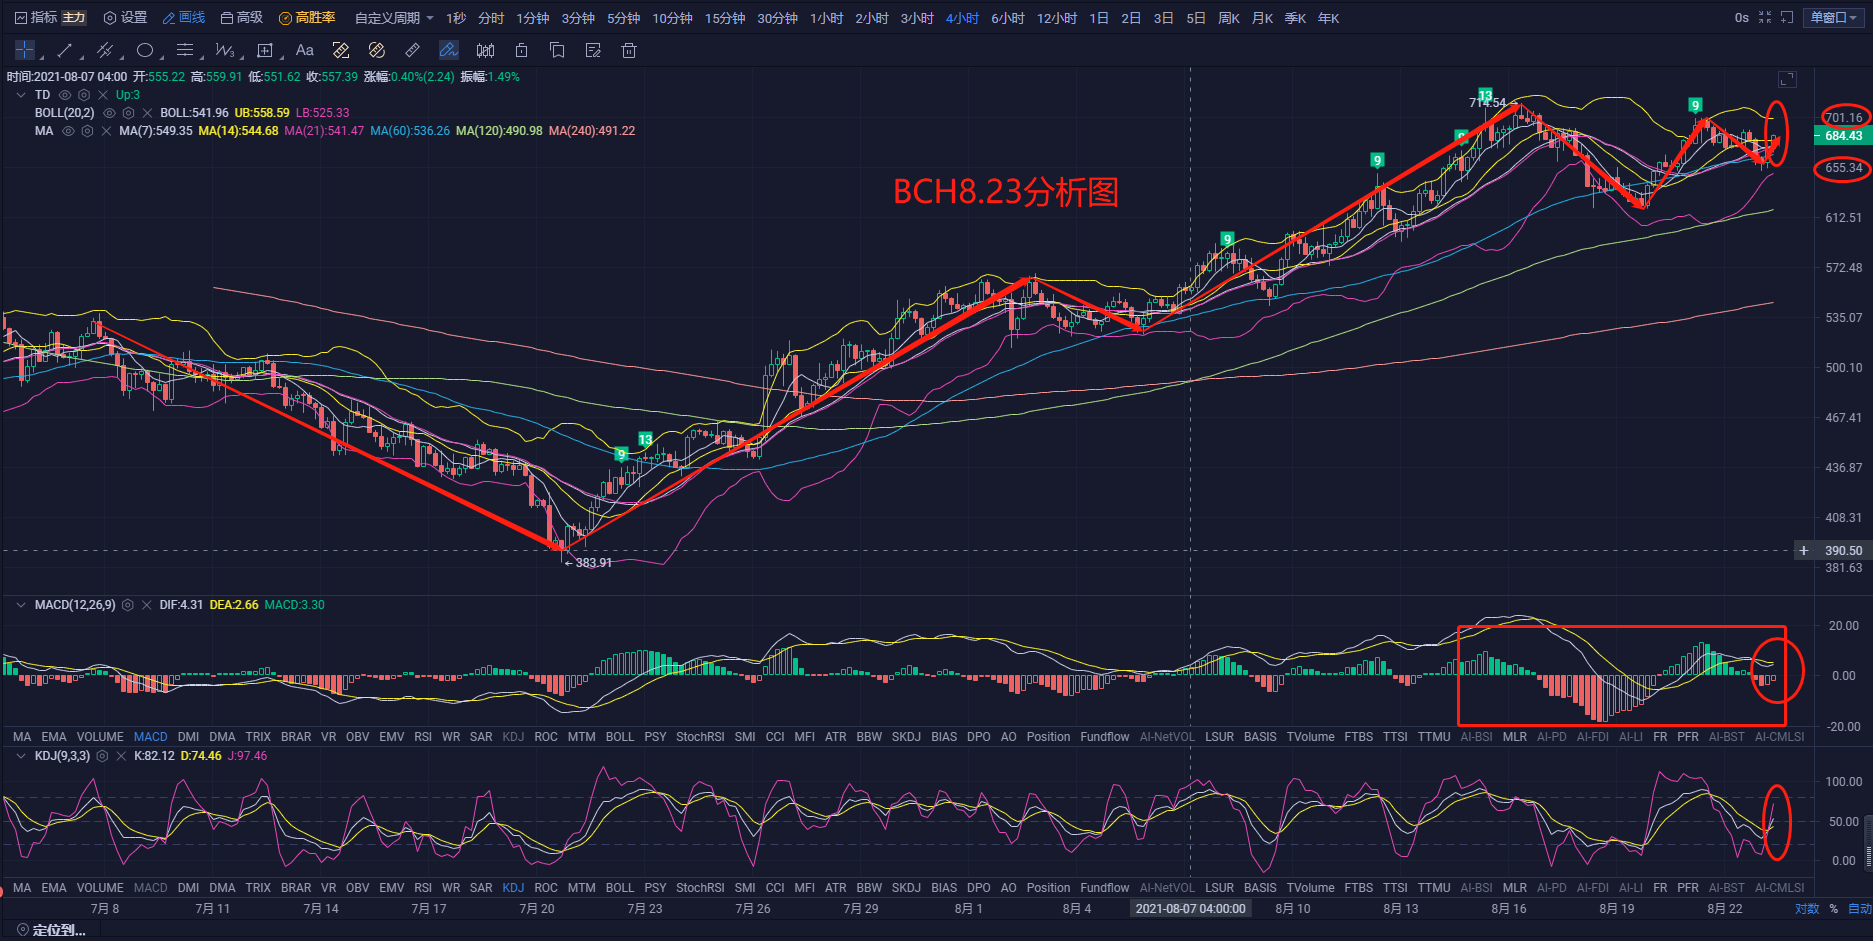1873x941 pixels.
Task: Click the DIF:4.31 MACD value
Action: tap(181, 605)
